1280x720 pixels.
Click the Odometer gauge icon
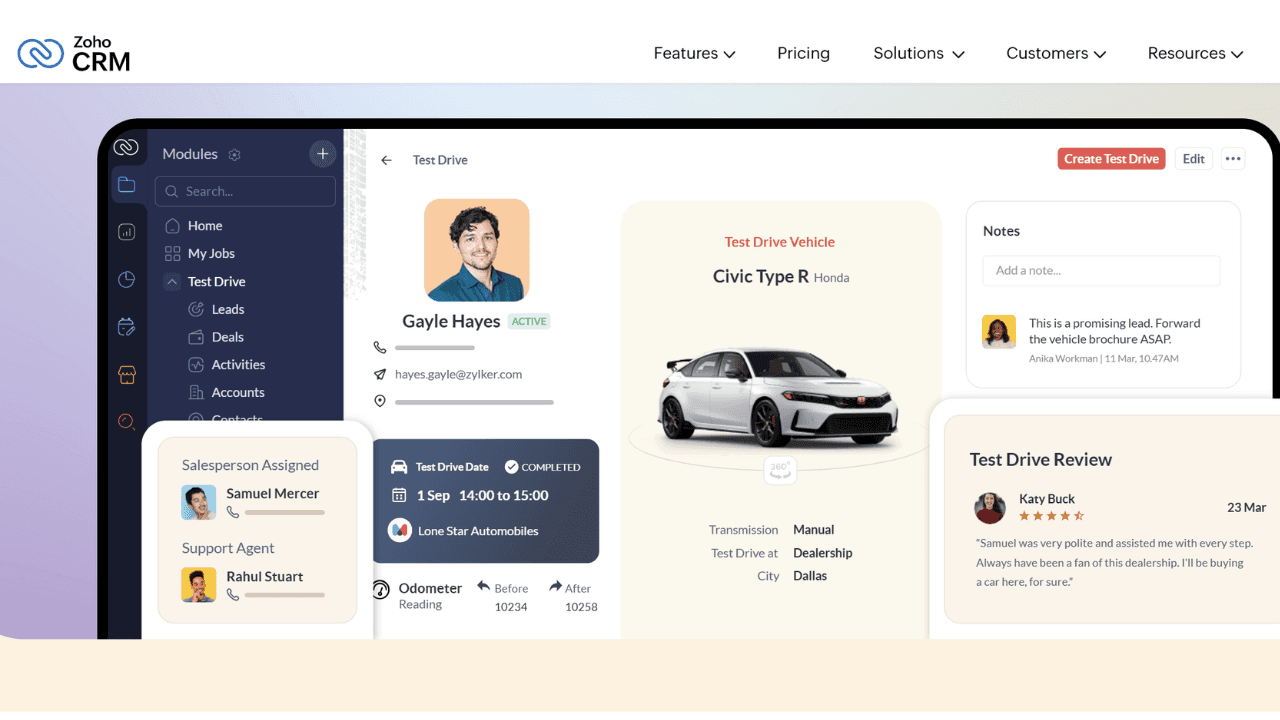point(381,589)
